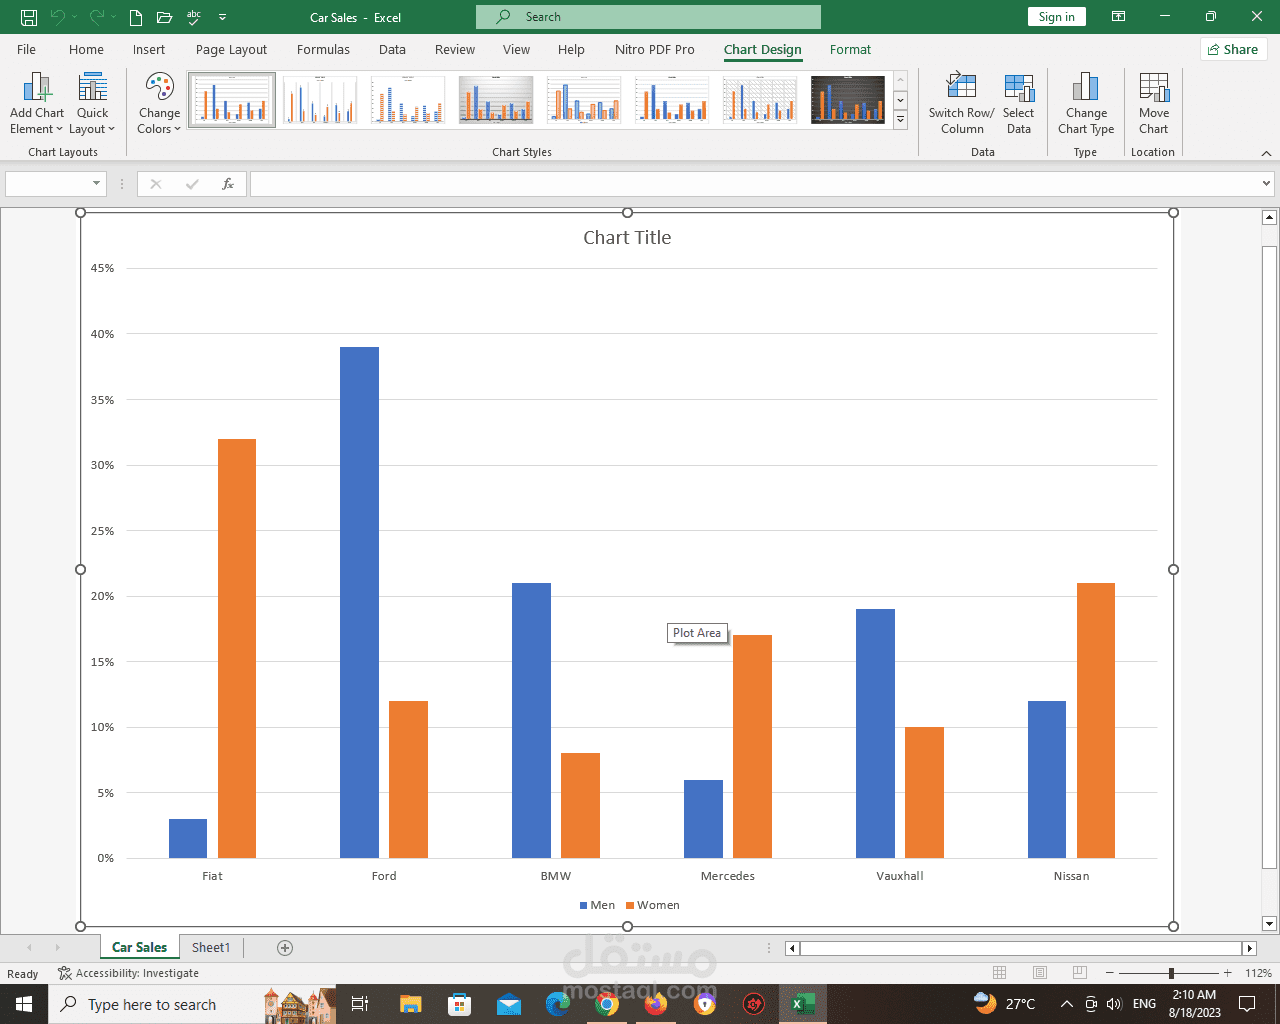Click Change Chart Type
The width and height of the screenshot is (1280, 1024).
[1086, 104]
